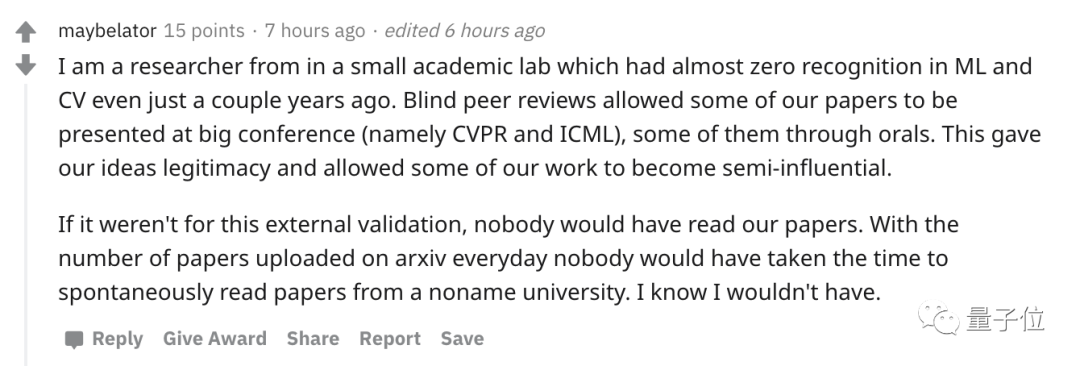The height and width of the screenshot is (366, 1080).
Task: Click the 'edited 6 hours ago' label
Action: 464,31
